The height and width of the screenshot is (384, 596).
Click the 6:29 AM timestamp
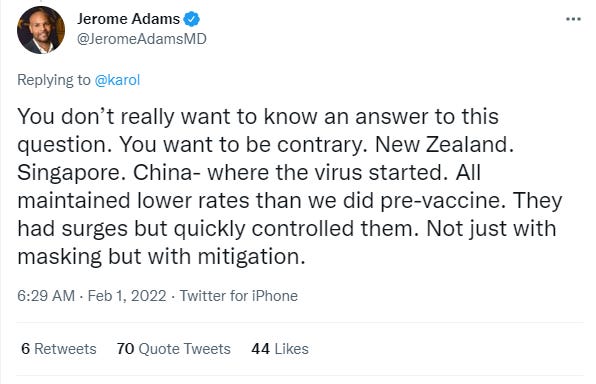coord(46,296)
